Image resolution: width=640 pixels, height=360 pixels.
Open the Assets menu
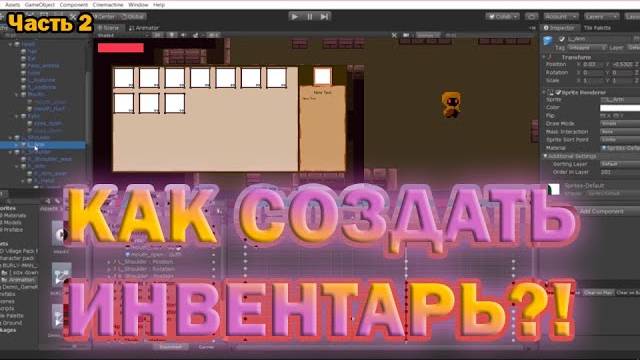point(13,5)
